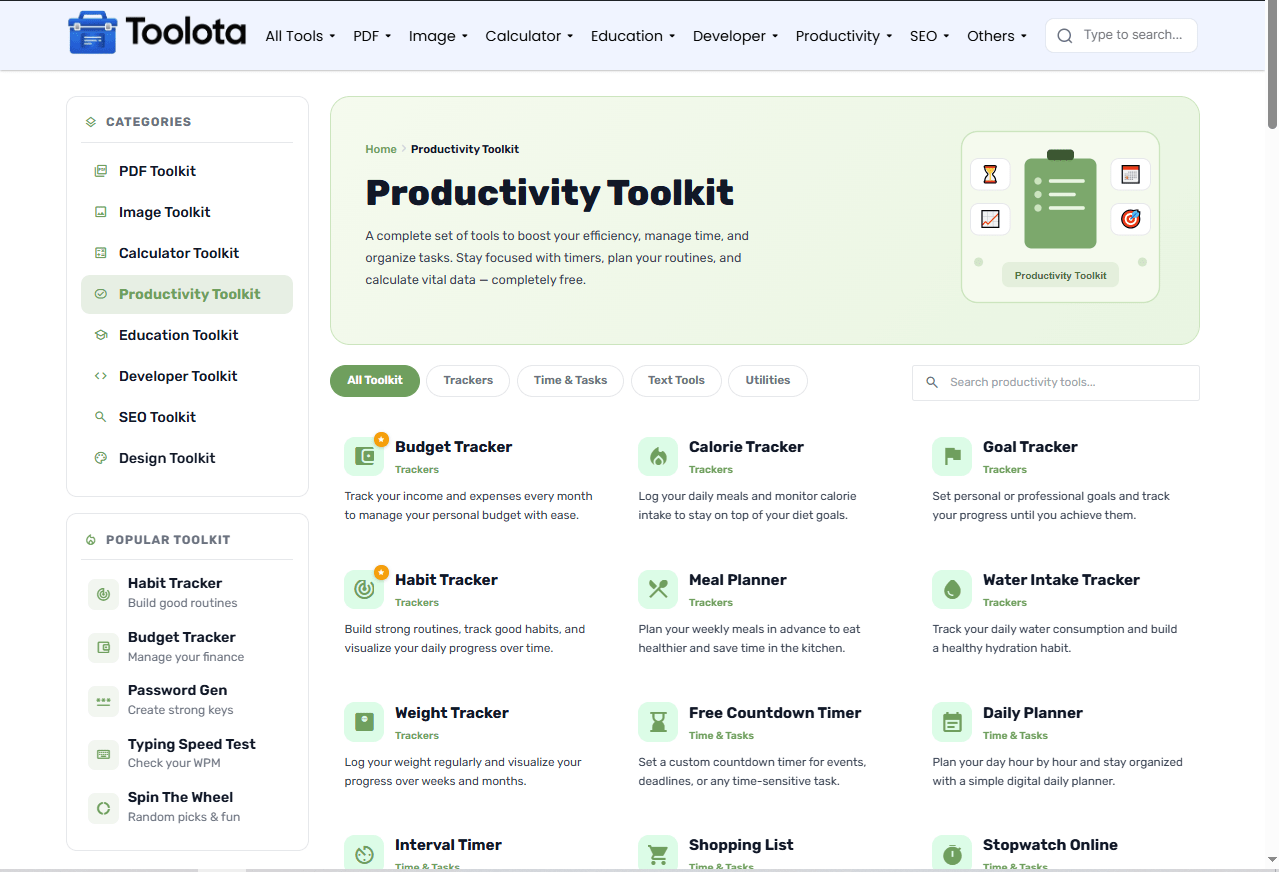
Task: Switch to the Time & Tasks filter
Action: [x=570, y=380]
